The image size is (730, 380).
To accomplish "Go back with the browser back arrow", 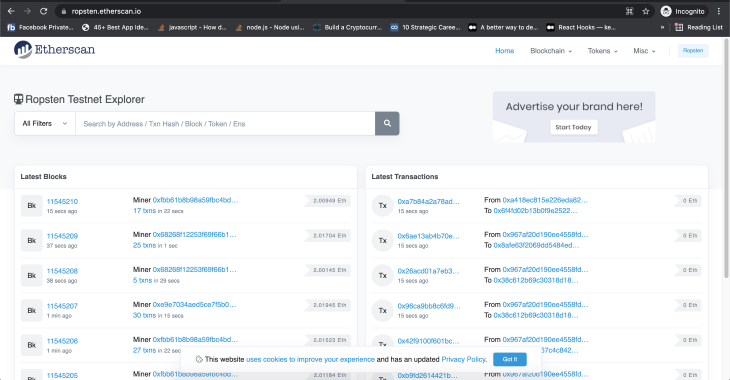I will point(11,11).
